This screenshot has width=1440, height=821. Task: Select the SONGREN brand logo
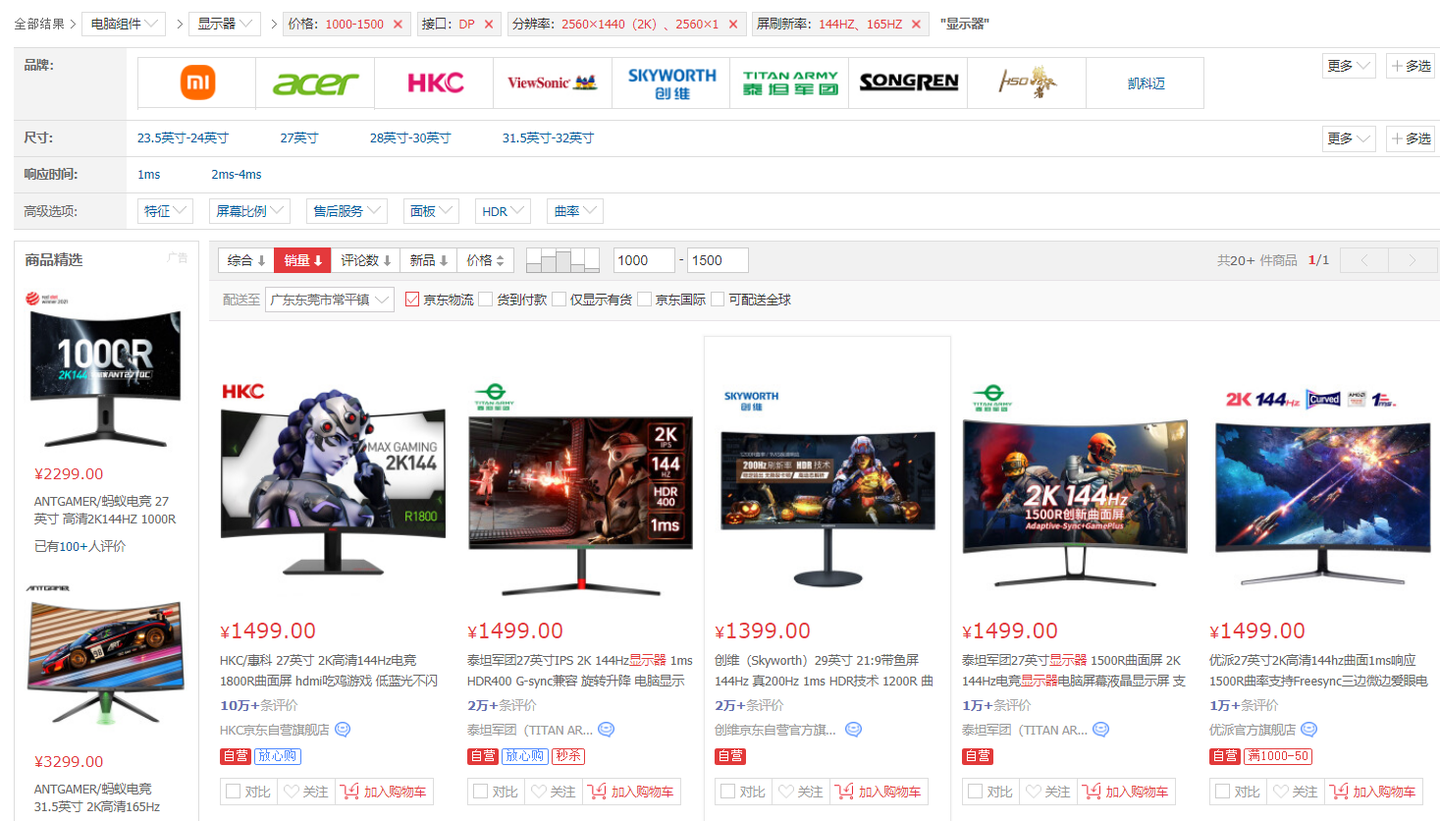[908, 83]
